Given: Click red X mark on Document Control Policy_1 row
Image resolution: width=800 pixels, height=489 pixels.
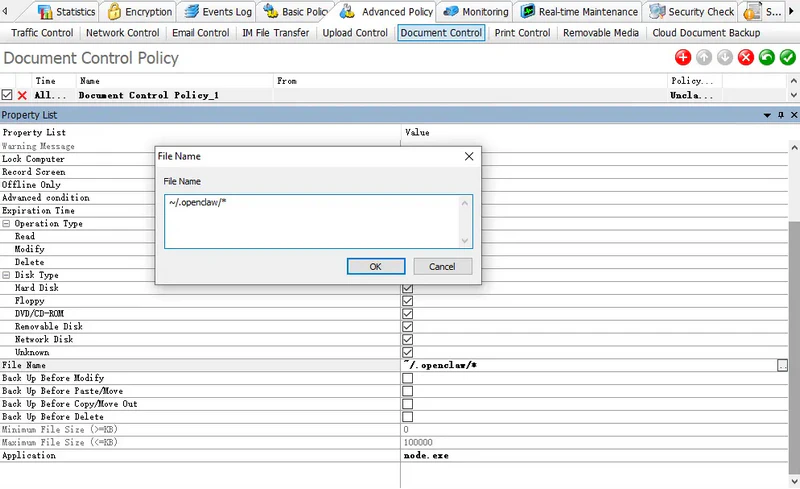Looking at the screenshot, I should click(x=22, y=95).
